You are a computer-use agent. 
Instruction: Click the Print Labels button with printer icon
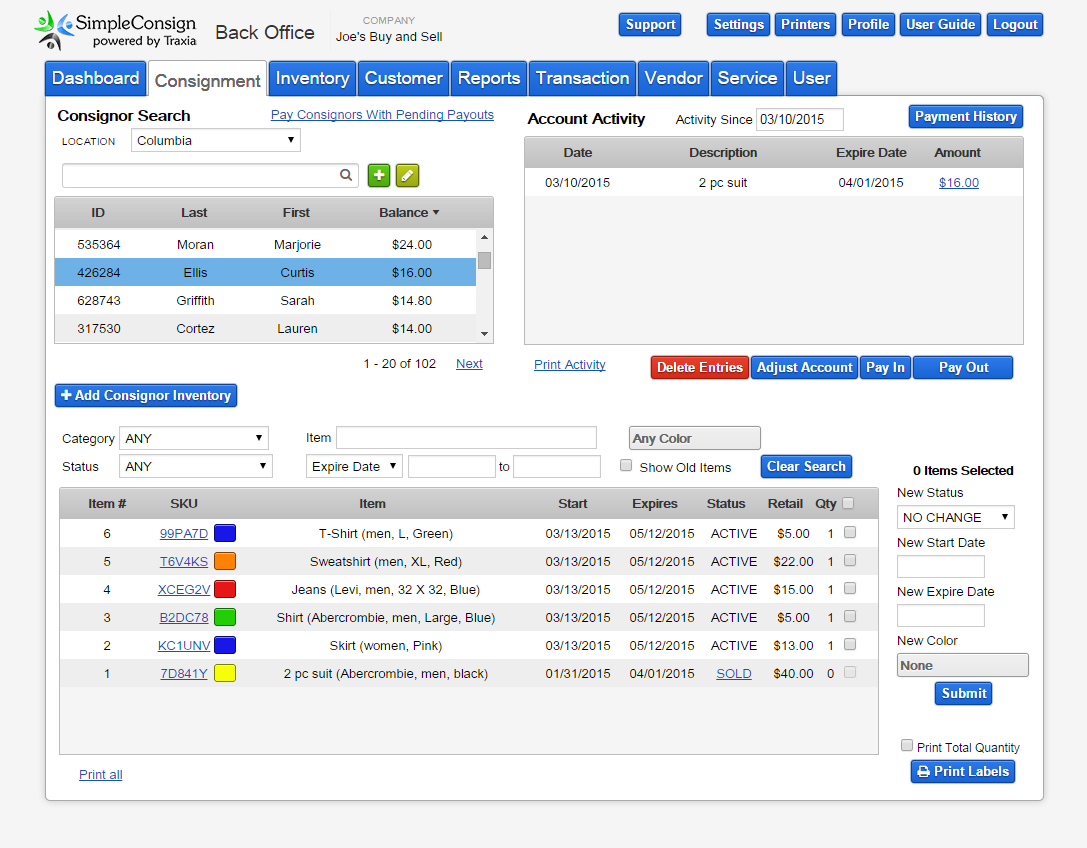(x=962, y=771)
